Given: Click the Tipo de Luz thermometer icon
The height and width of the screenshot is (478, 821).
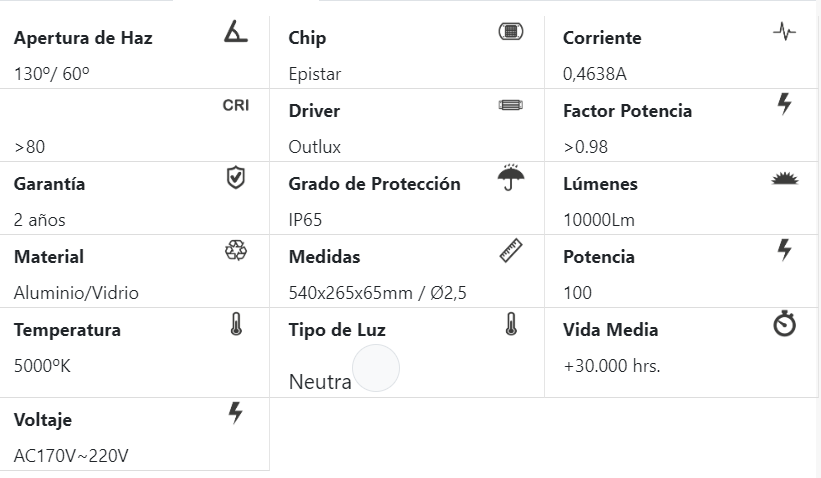Looking at the screenshot, I should 511,324.
